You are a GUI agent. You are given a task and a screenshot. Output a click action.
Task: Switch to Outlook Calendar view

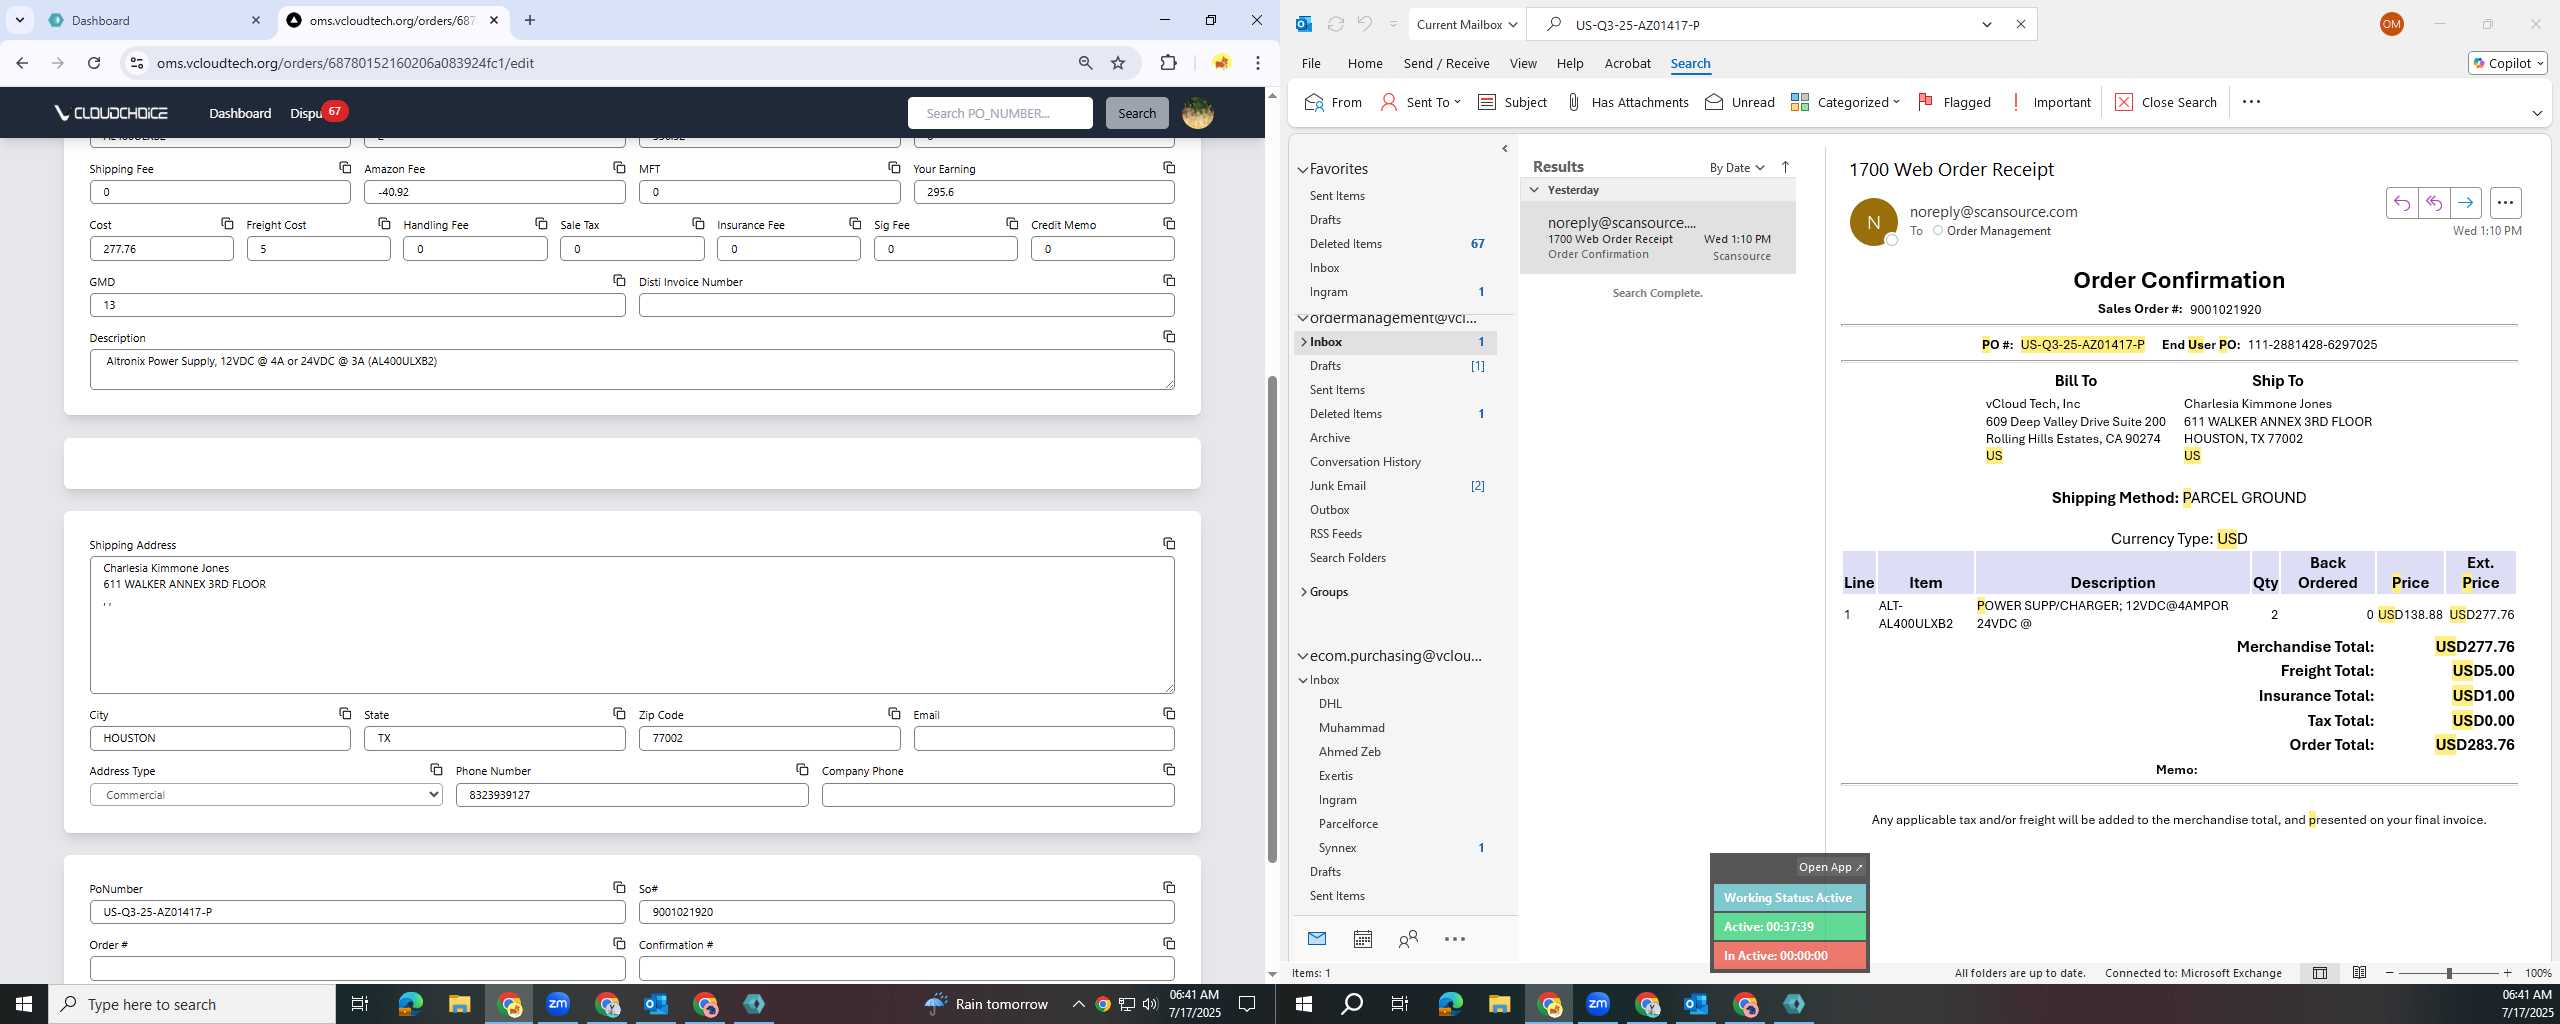click(1362, 939)
